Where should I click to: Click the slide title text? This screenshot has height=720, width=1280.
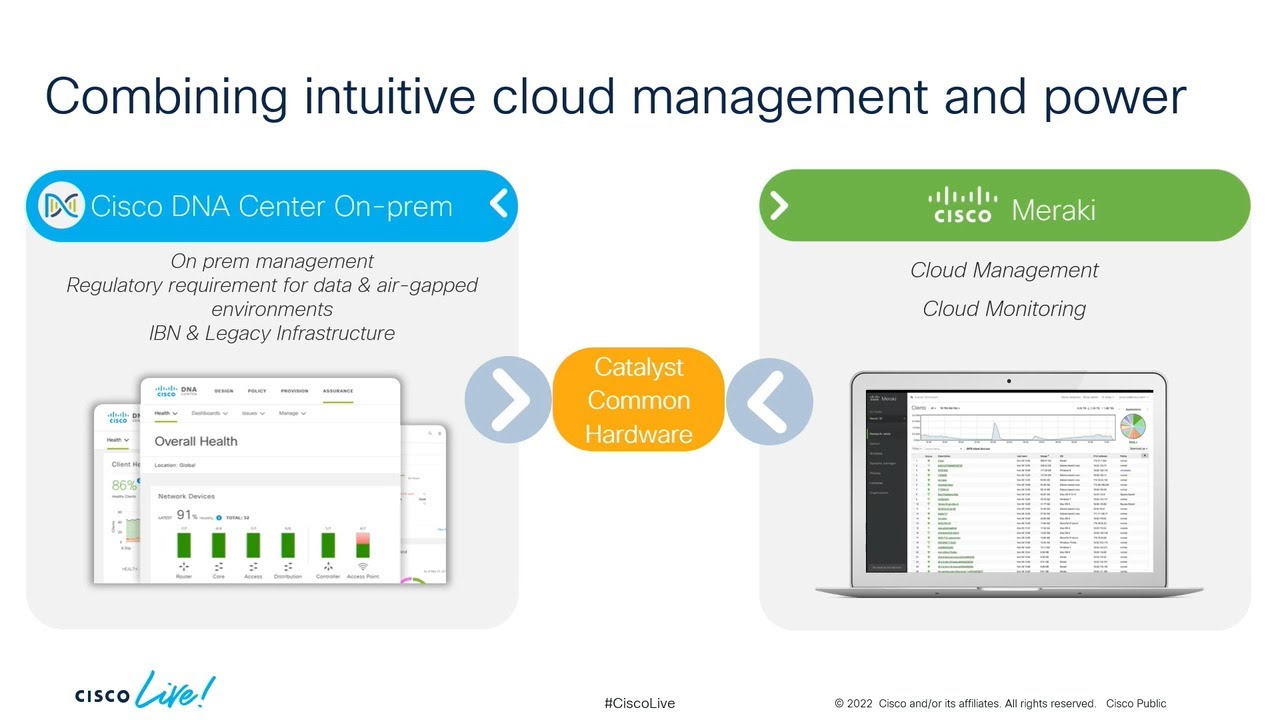pos(615,97)
